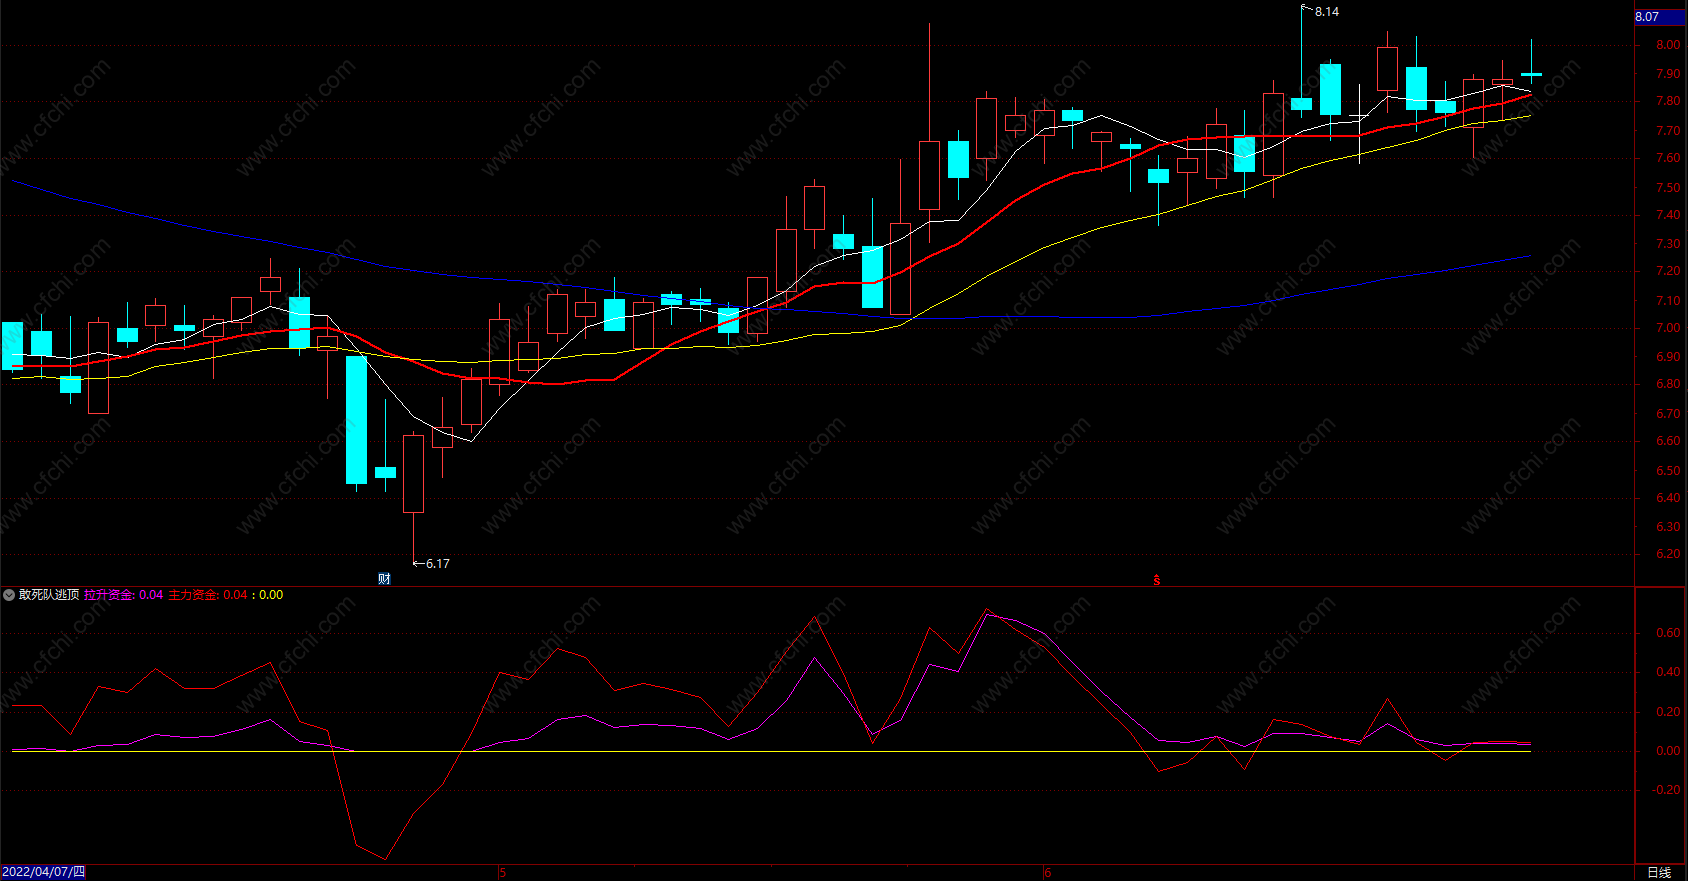Open the 日线 period selector

[x=1659, y=872]
